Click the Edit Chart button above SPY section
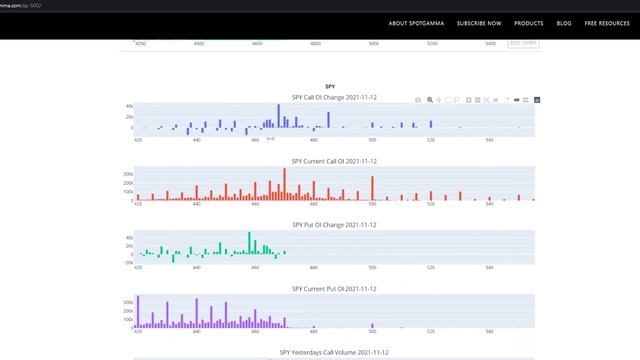This screenshot has width=640, height=360. pyautogui.click(x=523, y=43)
